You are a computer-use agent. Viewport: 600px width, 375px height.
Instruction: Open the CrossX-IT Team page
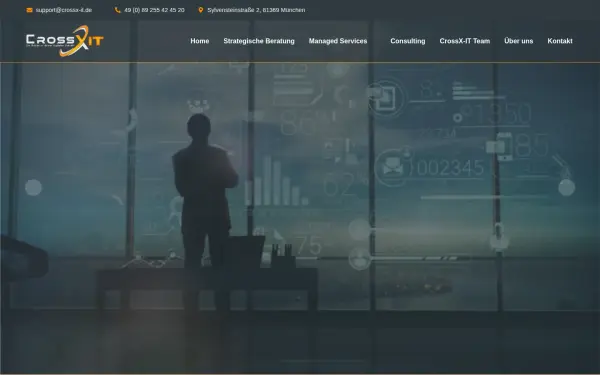[465, 41]
